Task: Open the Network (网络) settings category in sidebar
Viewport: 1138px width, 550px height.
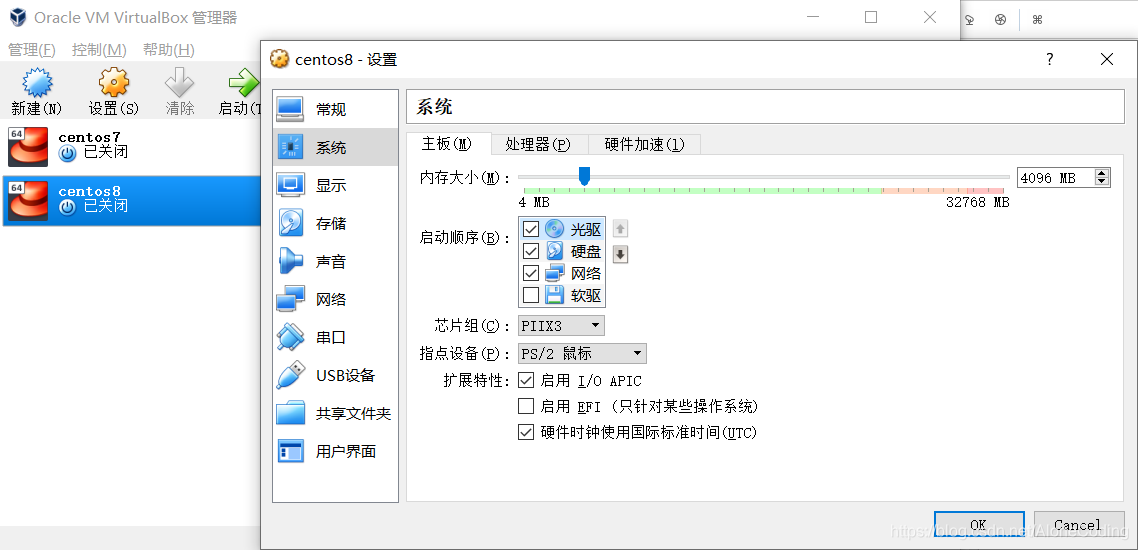Action: [335, 299]
